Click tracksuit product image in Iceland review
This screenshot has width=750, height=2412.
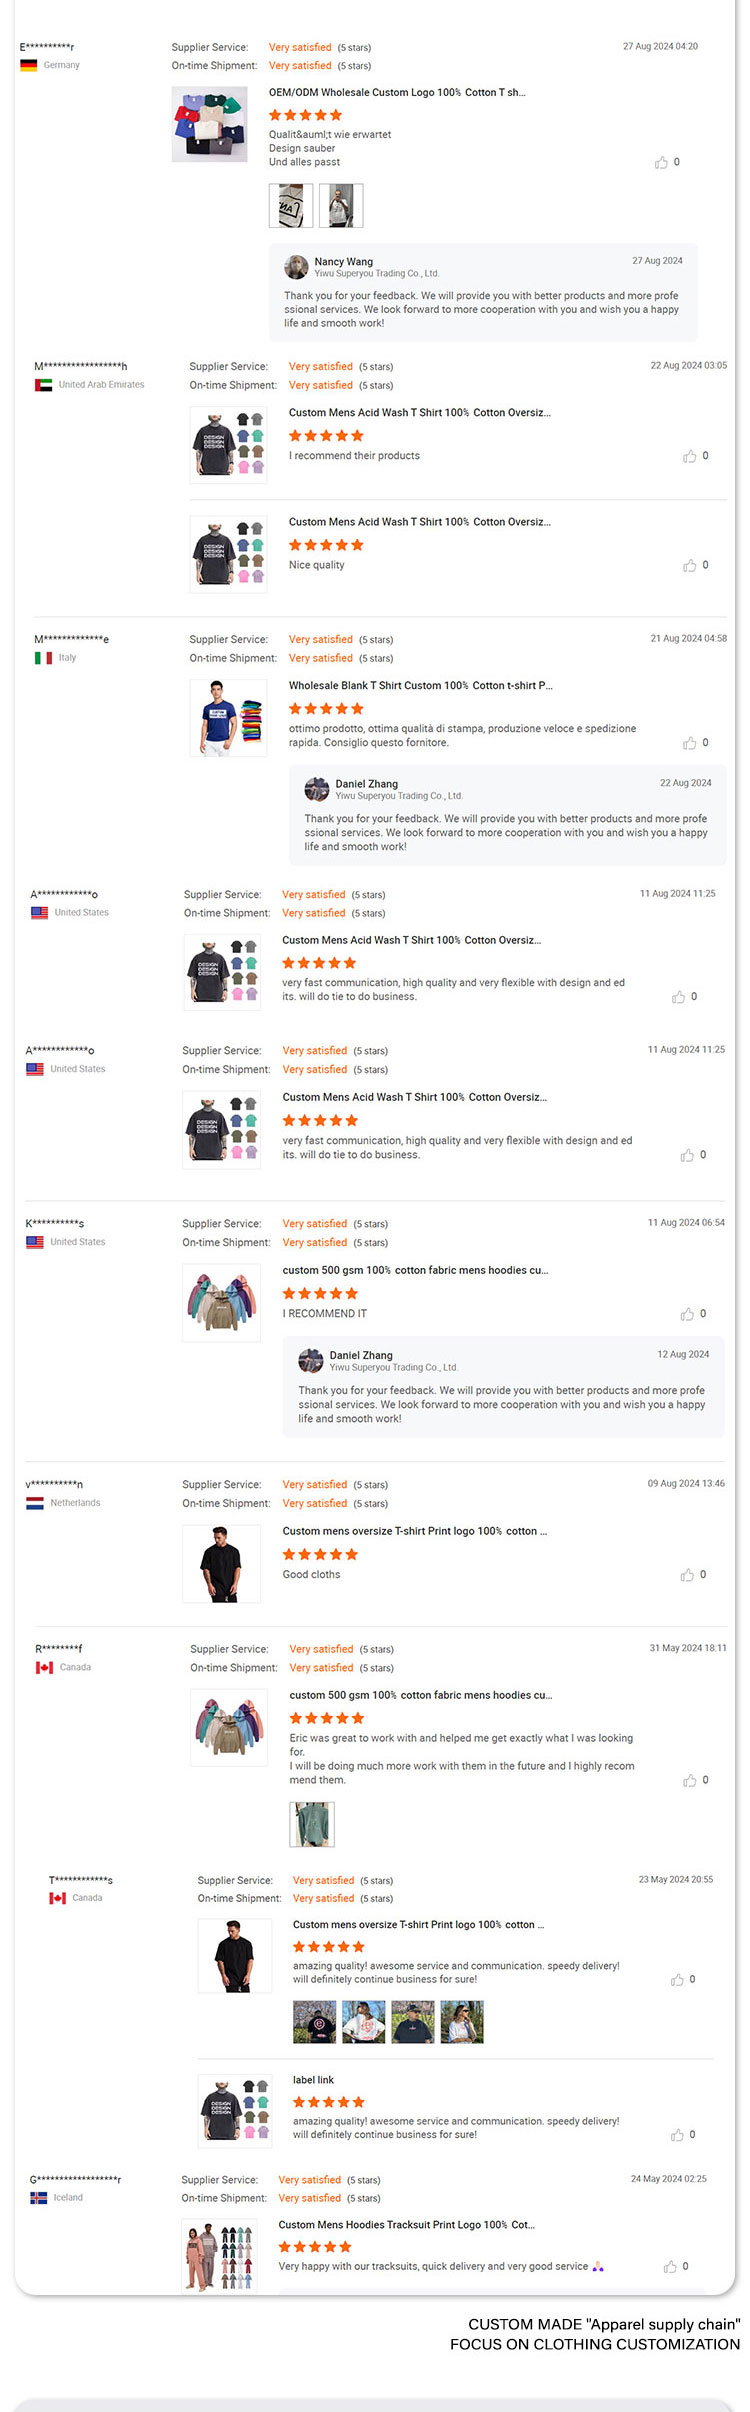click(220, 2256)
